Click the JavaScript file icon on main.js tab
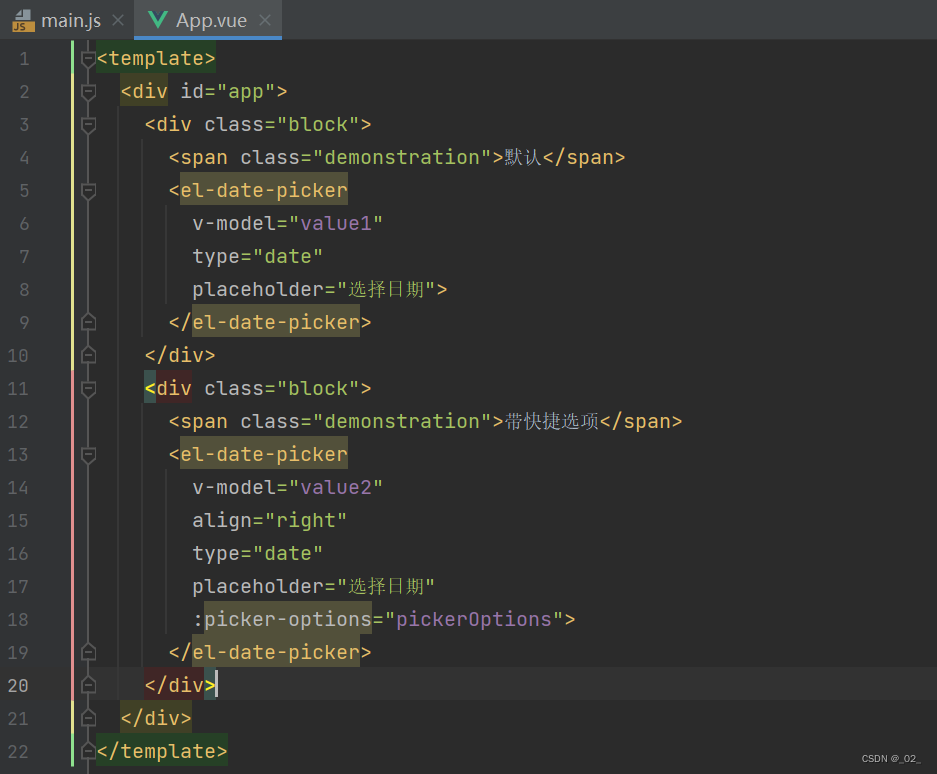 tap(22, 19)
